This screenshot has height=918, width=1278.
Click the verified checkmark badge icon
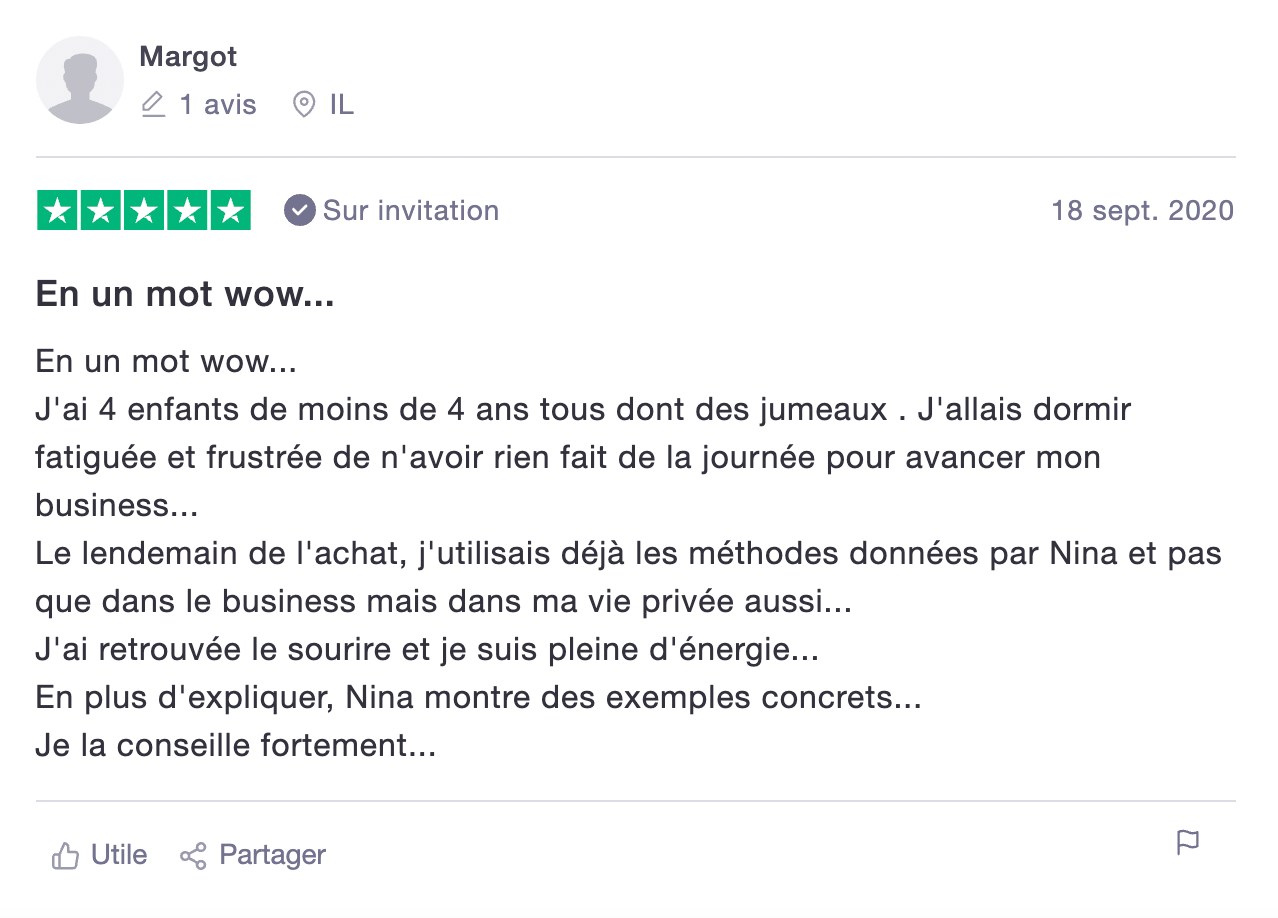(x=299, y=210)
